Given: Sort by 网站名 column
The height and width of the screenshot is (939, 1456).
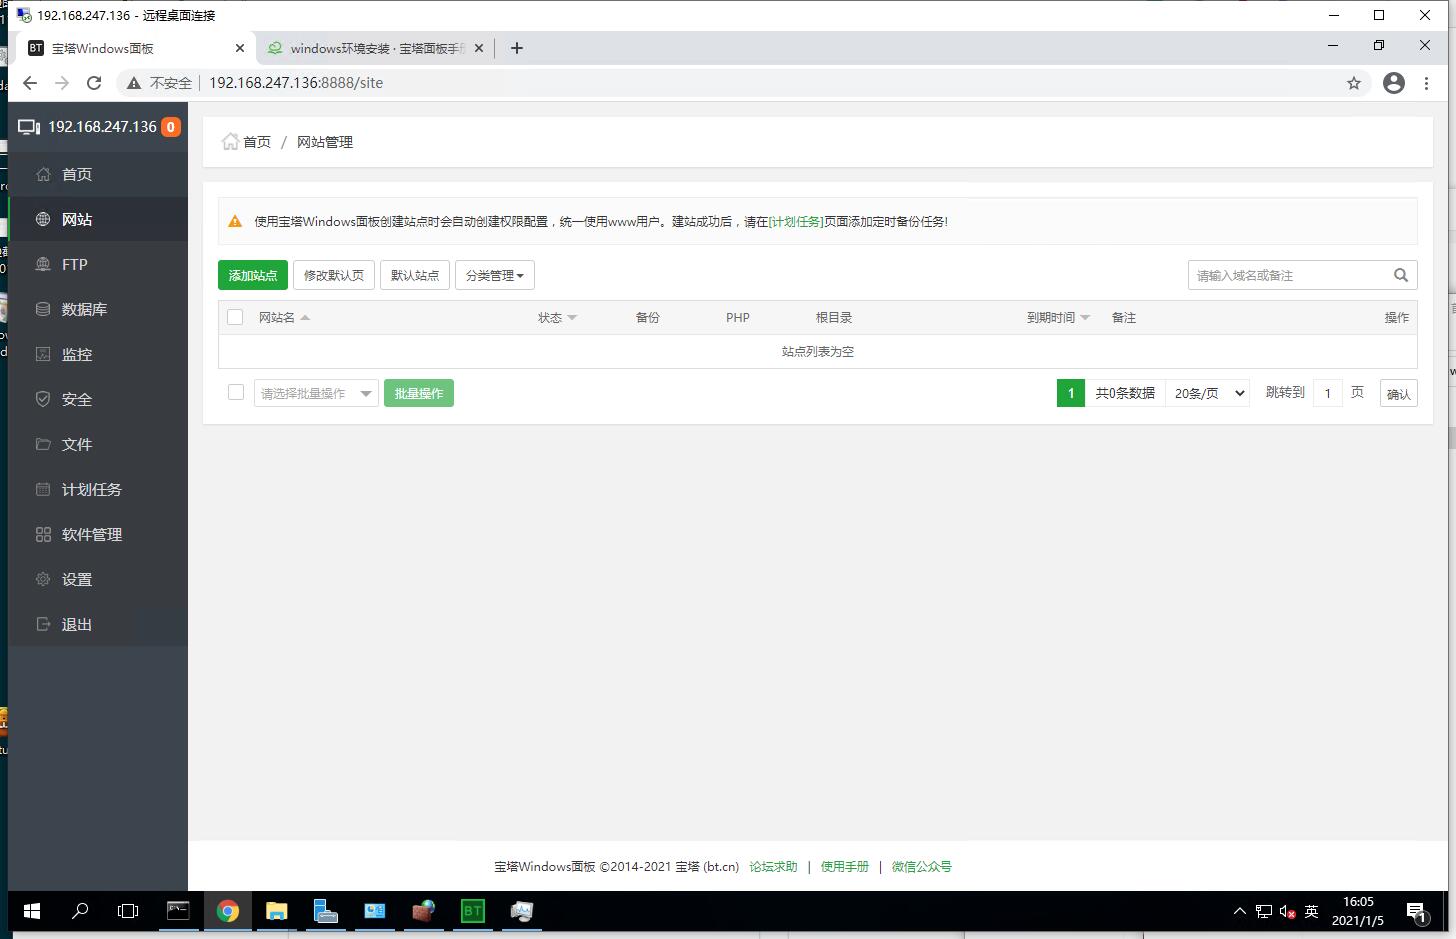Looking at the screenshot, I should pos(284,317).
